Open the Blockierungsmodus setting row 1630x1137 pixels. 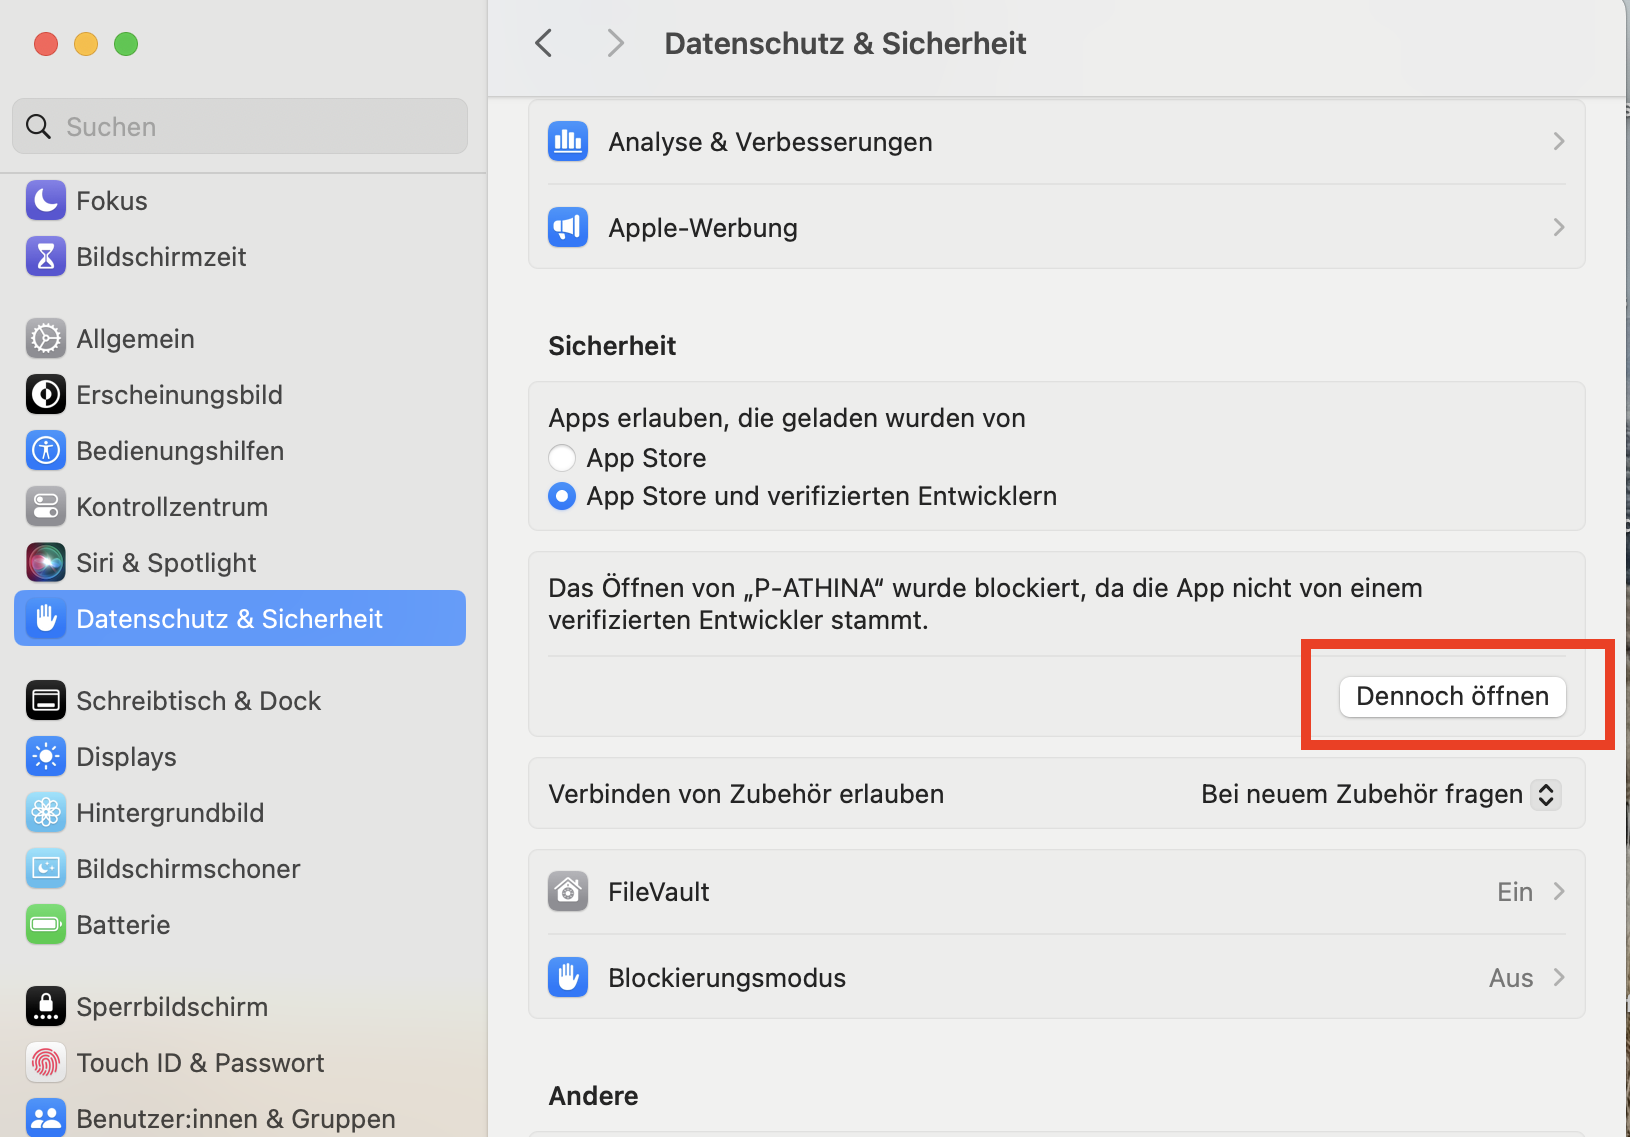tap(1056, 978)
